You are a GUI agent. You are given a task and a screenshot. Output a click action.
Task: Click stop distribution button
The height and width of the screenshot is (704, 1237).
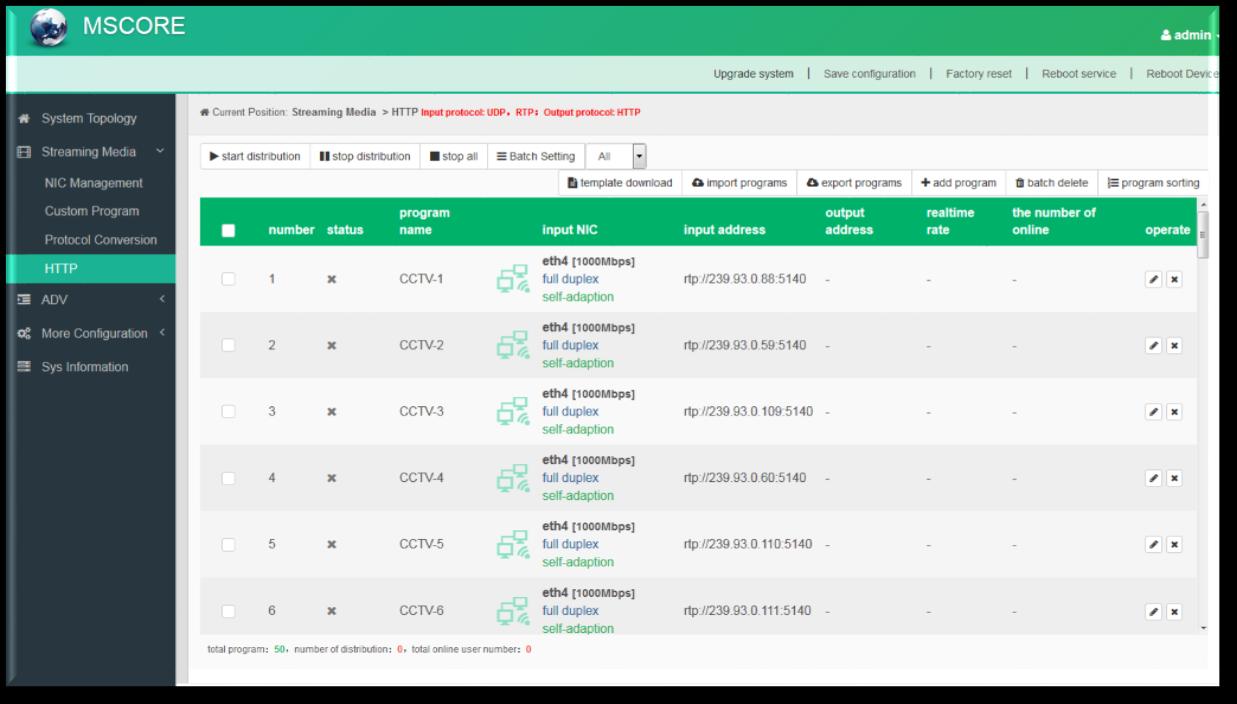click(365, 157)
